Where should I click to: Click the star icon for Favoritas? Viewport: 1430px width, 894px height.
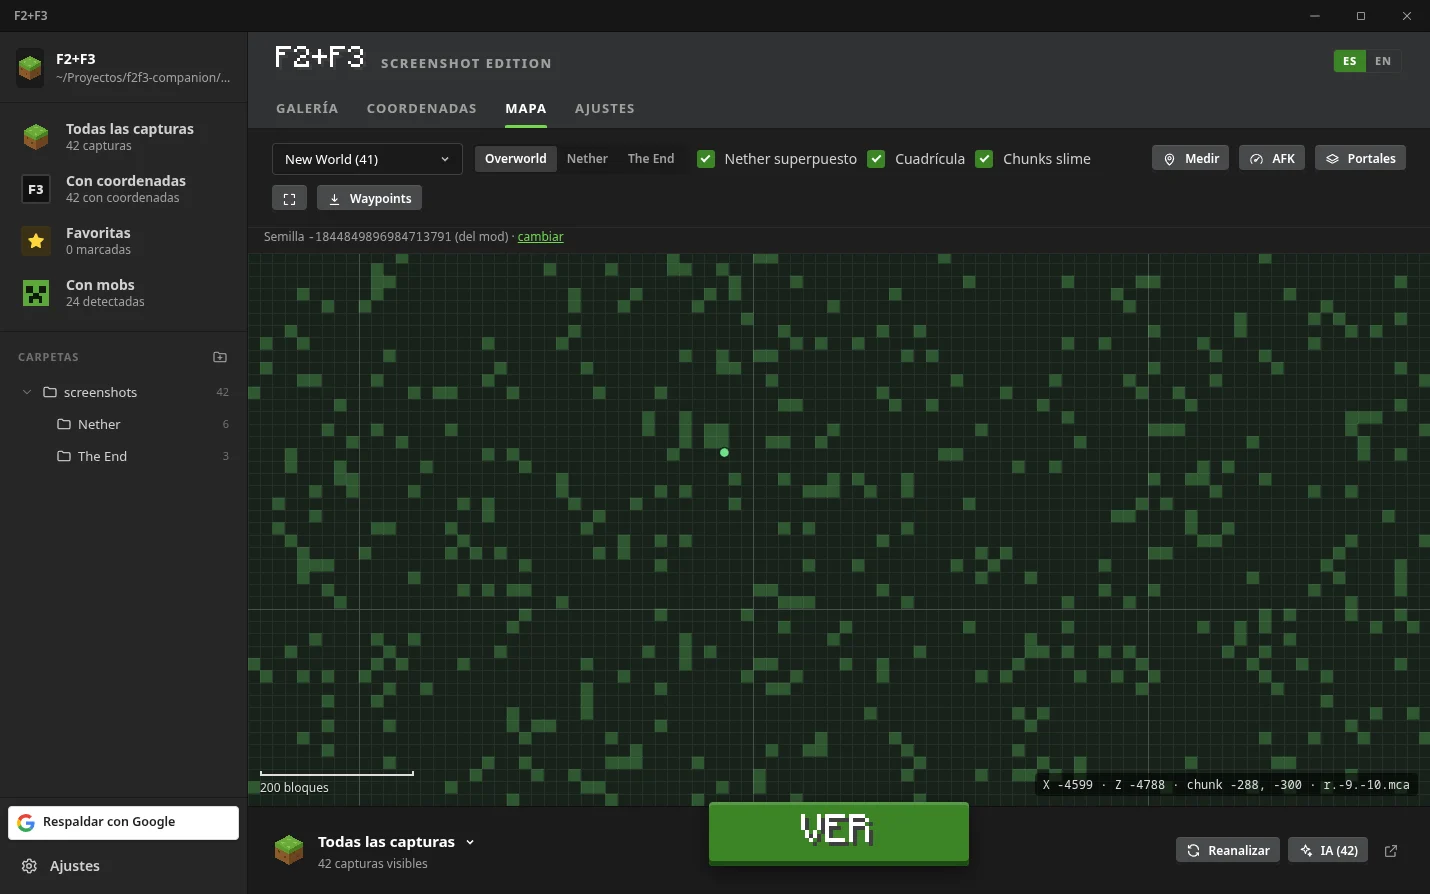(36, 241)
